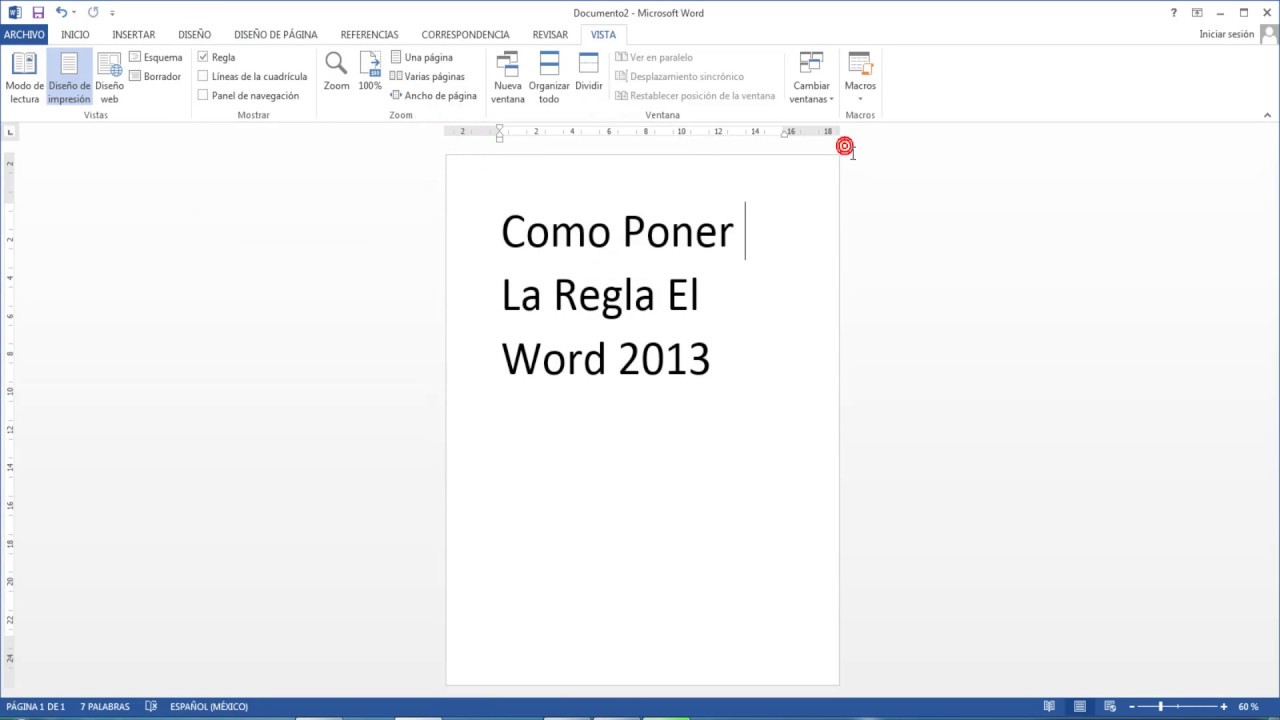This screenshot has height=720, width=1280.
Task: Open the Zoom dialog magnifier
Action: [336, 72]
